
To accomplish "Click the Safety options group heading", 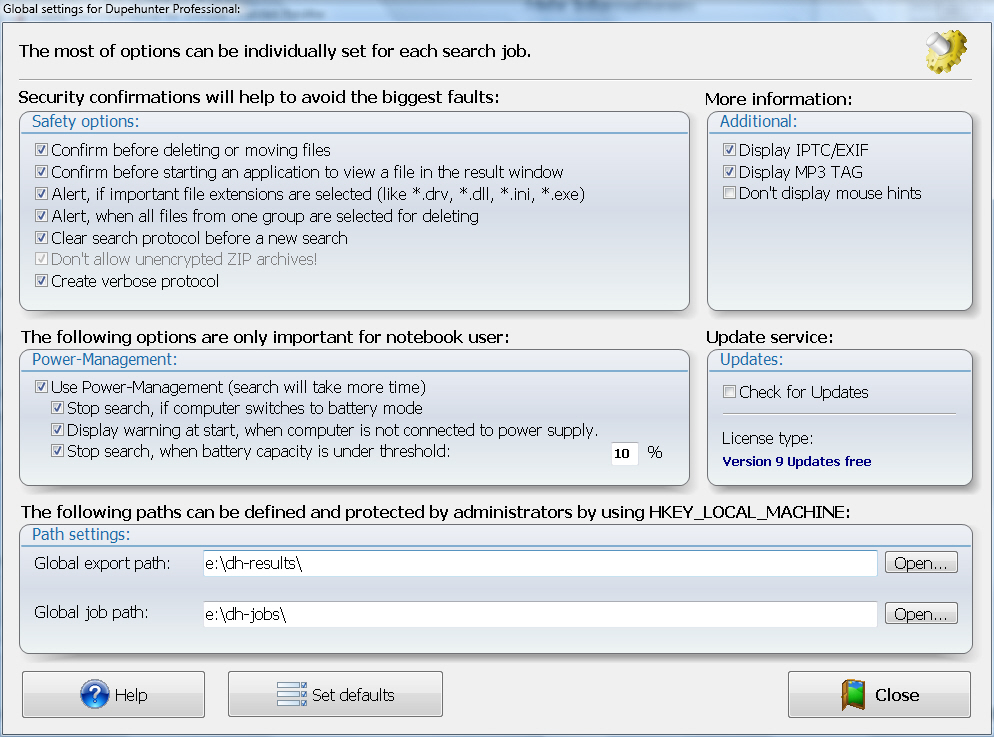I will pos(86,121).
